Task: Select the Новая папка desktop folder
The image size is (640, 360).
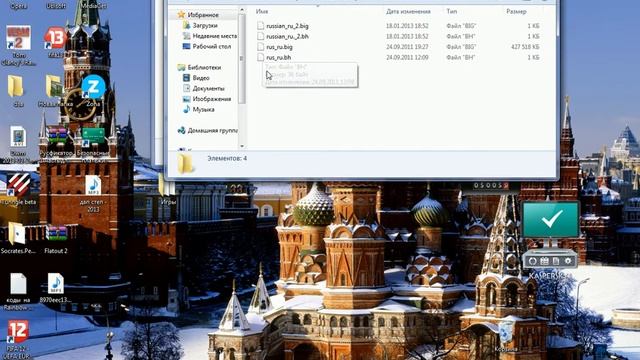Action: 55,91
